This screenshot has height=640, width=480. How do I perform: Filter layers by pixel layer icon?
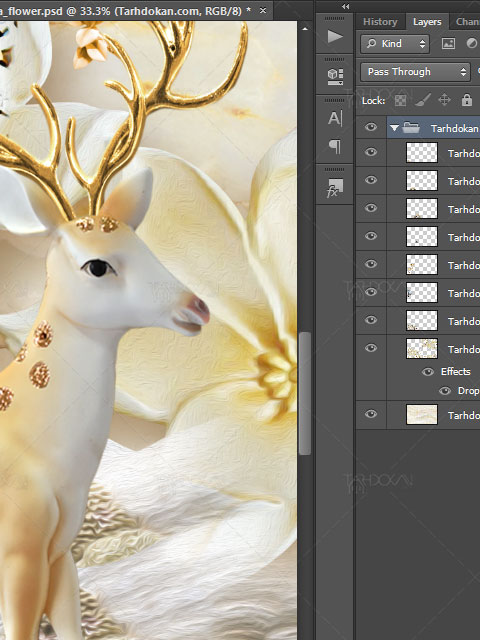pos(448,44)
